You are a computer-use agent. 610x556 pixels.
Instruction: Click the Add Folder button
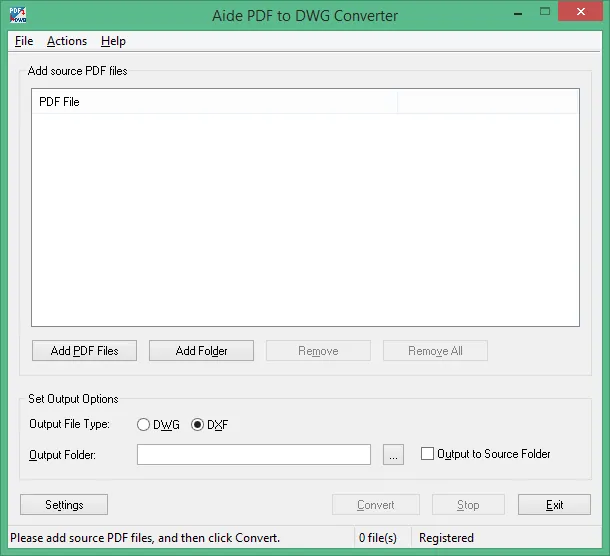(x=202, y=351)
